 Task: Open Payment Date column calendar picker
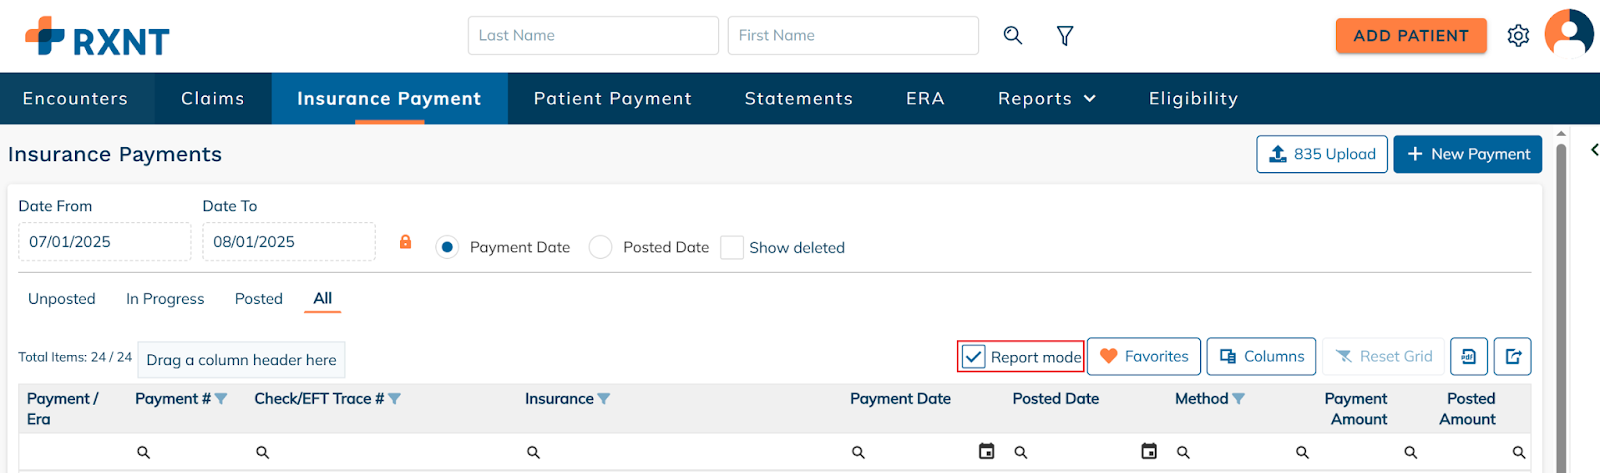coord(986,452)
